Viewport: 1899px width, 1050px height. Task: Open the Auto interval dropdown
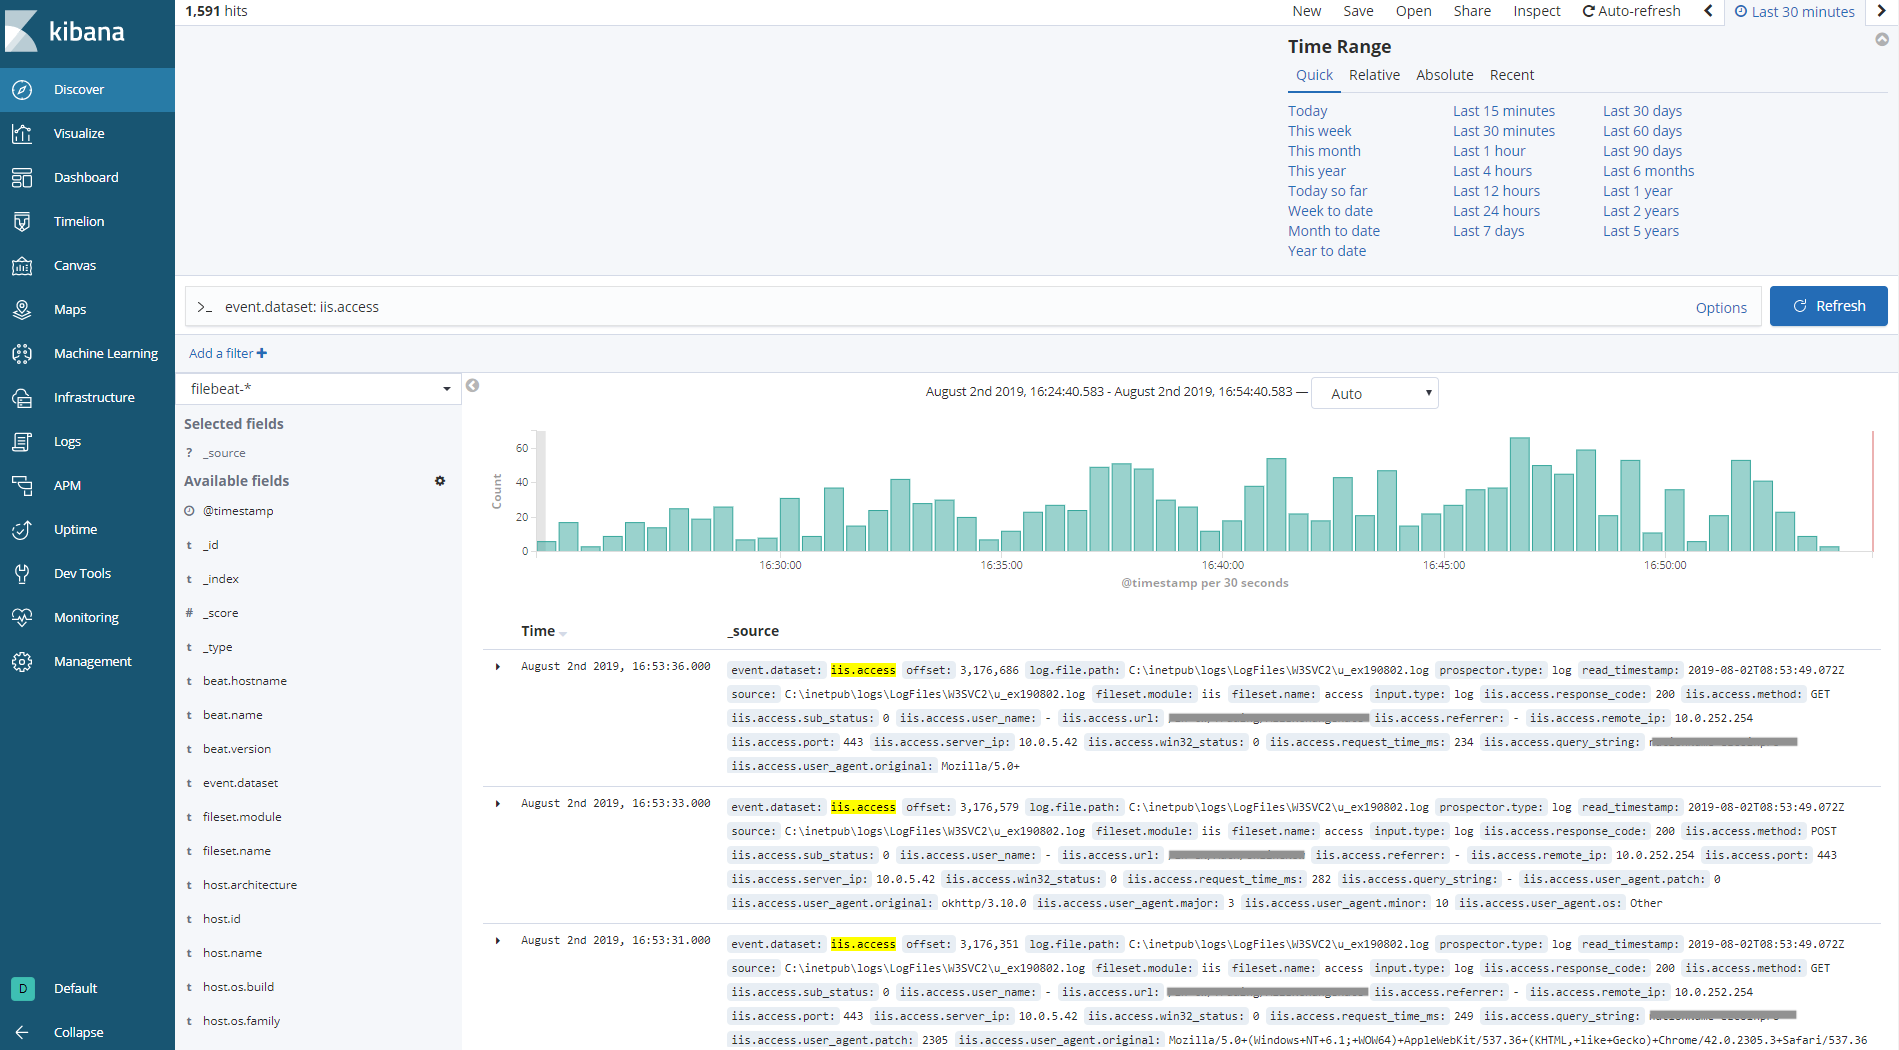pyautogui.click(x=1374, y=394)
